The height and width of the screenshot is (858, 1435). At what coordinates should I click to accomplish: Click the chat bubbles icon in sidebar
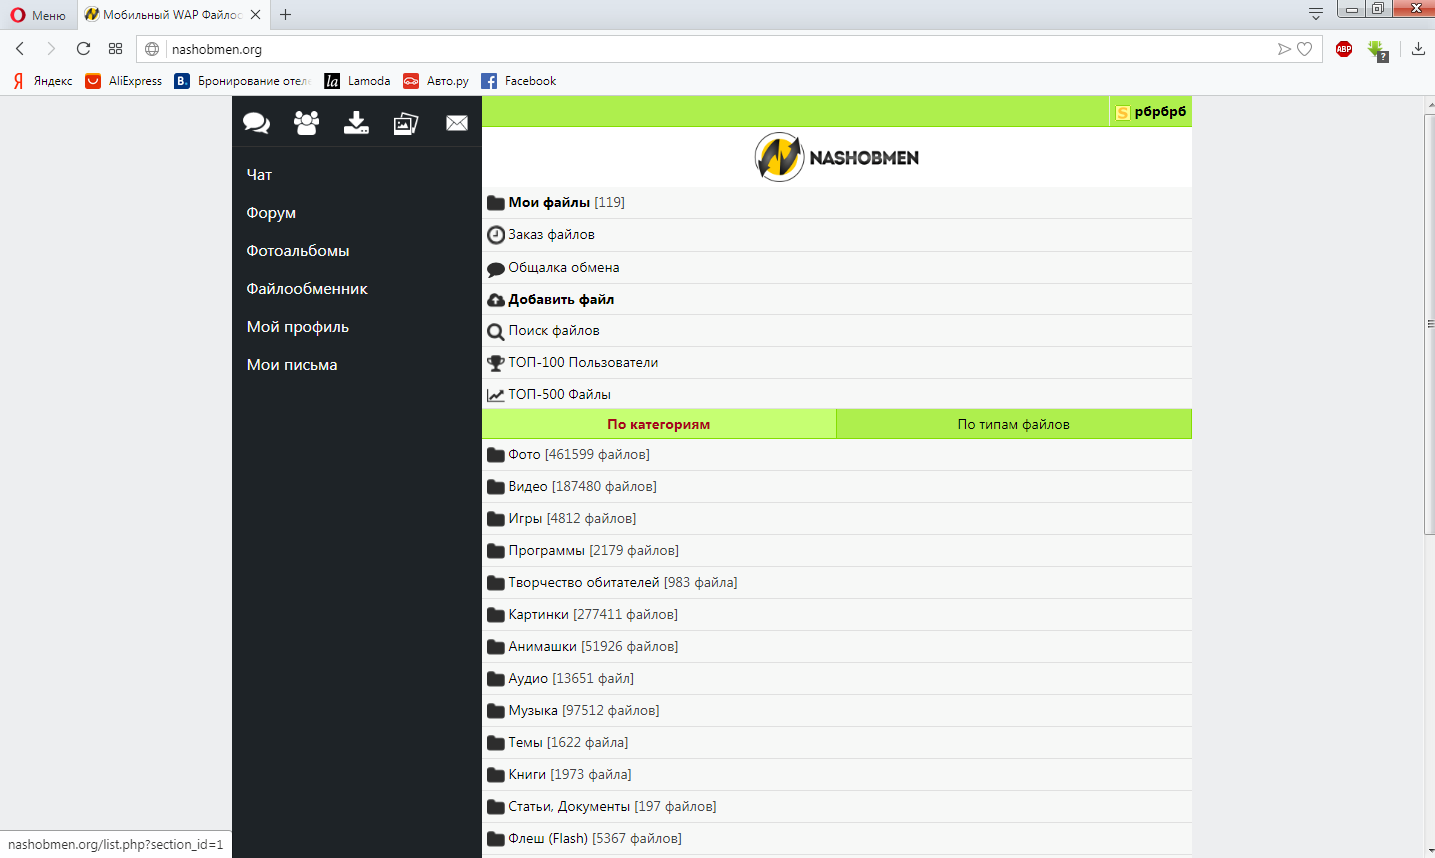click(256, 123)
